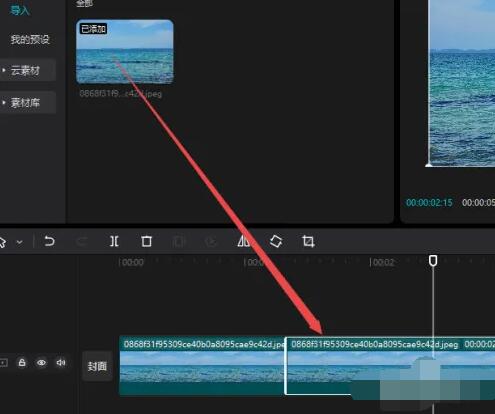The height and width of the screenshot is (414, 495).
Task: Click the delete trash icon
Action: tap(146, 241)
